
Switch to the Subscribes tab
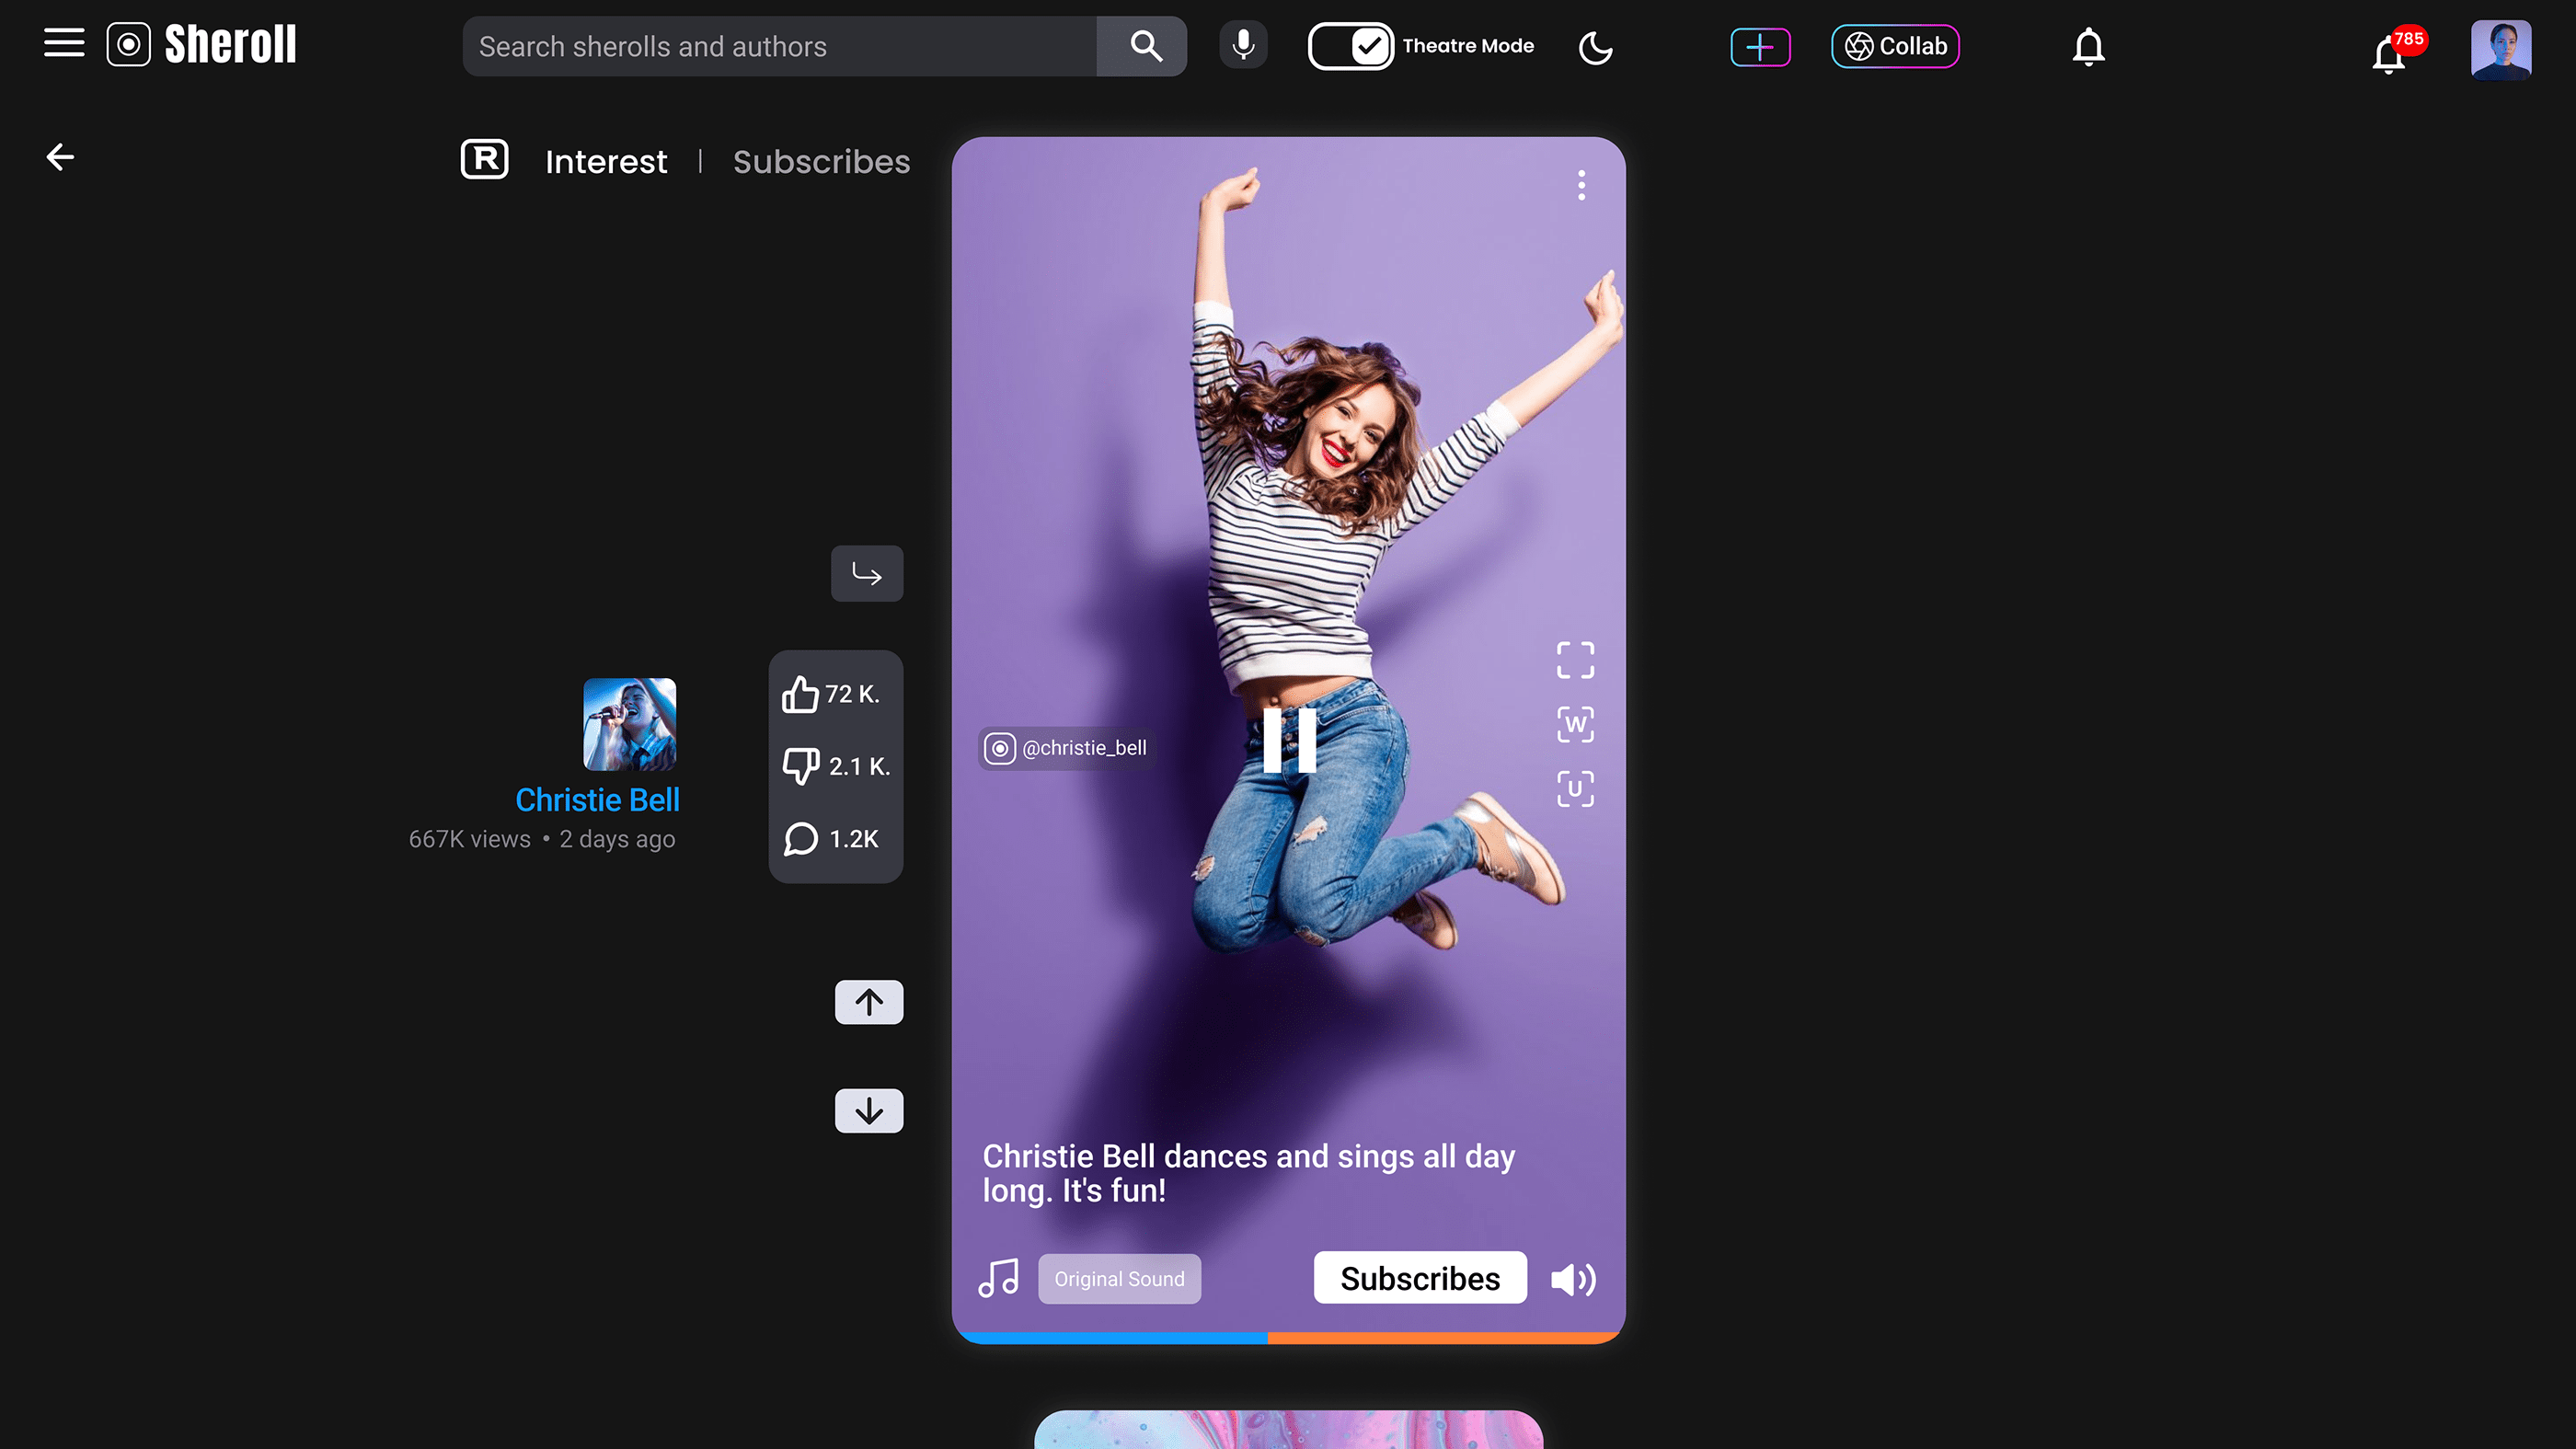[x=821, y=162]
